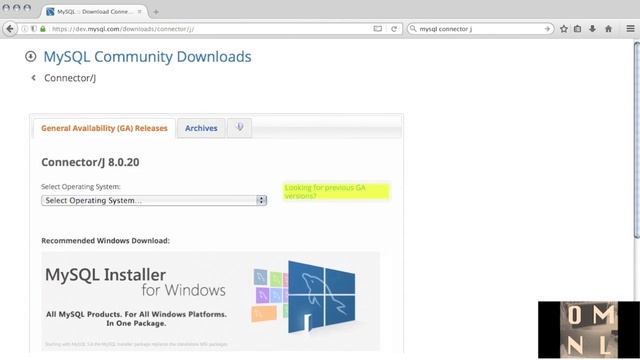Switch to the Archives tab
The image size is (640, 360).
(201, 128)
